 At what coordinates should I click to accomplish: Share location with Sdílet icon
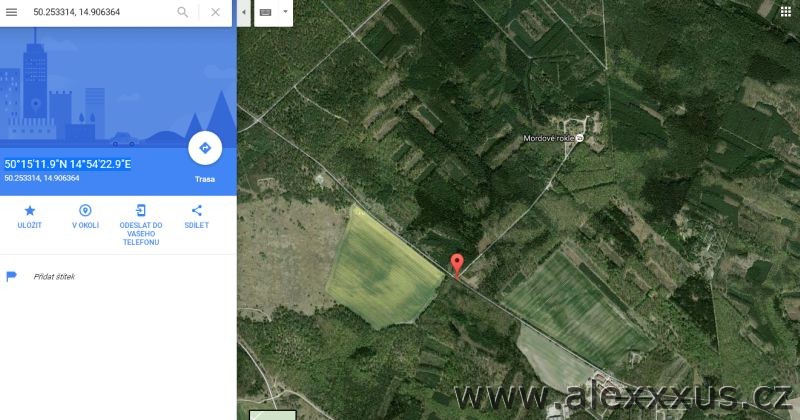(196, 216)
